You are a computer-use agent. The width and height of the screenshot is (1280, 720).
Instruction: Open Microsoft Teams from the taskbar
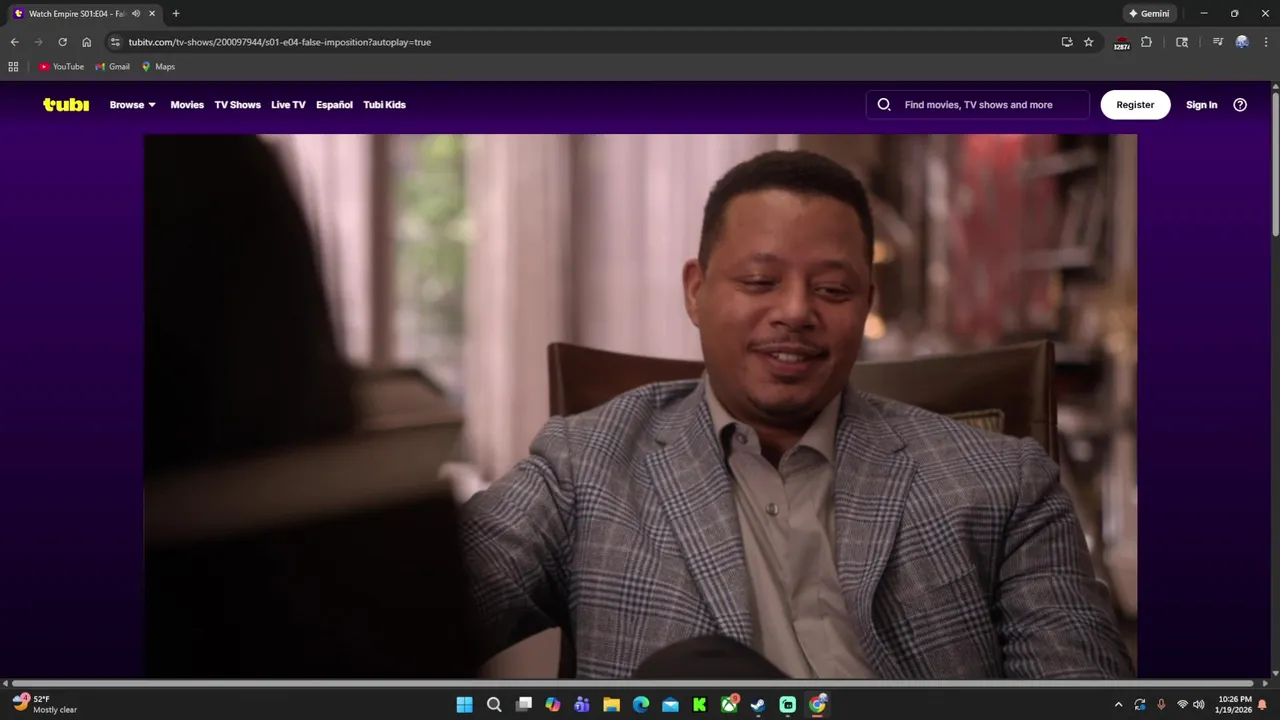click(582, 705)
